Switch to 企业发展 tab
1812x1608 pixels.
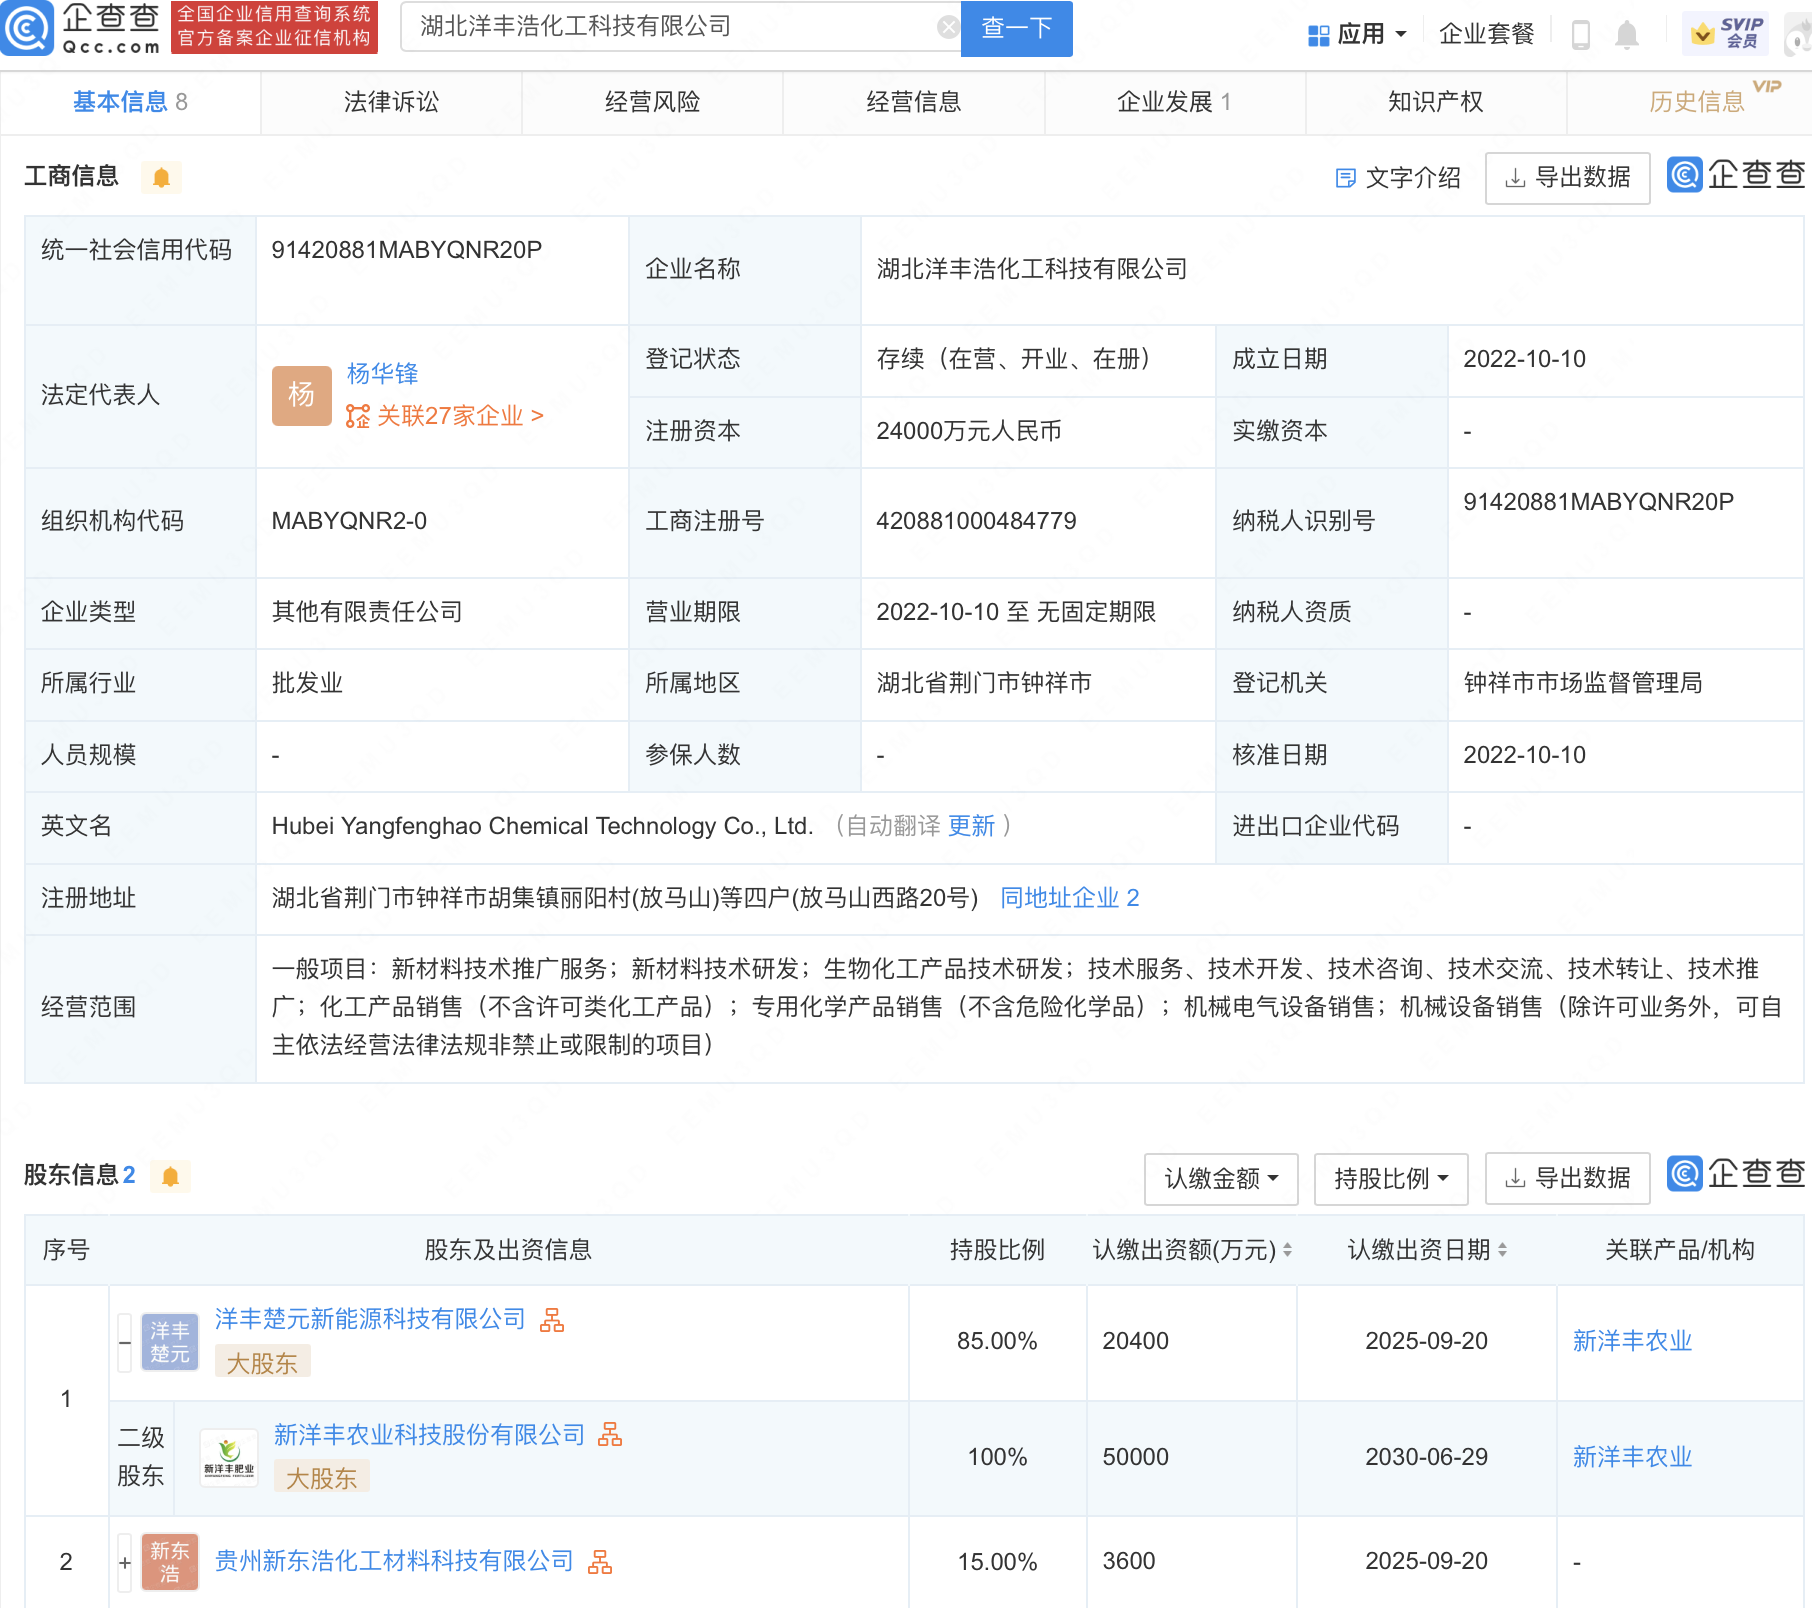point(1174,102)
